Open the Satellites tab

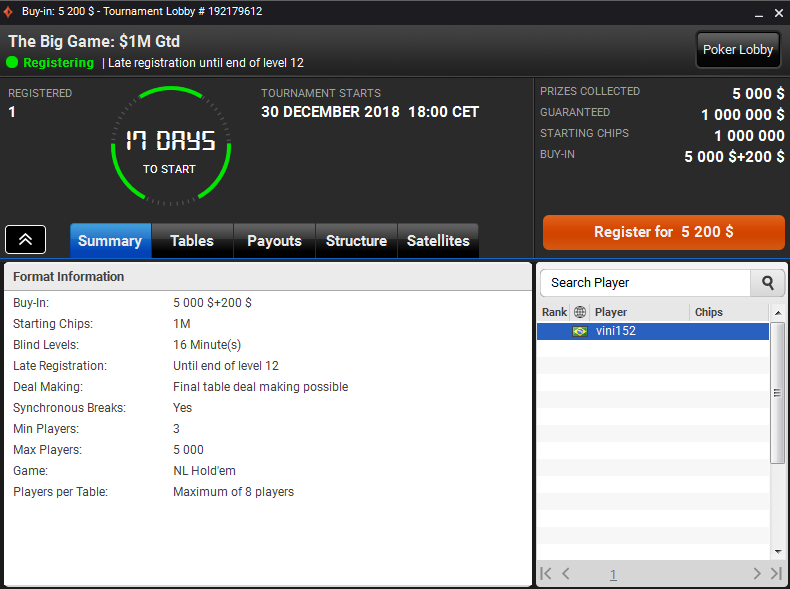click(x=438, y=241)
